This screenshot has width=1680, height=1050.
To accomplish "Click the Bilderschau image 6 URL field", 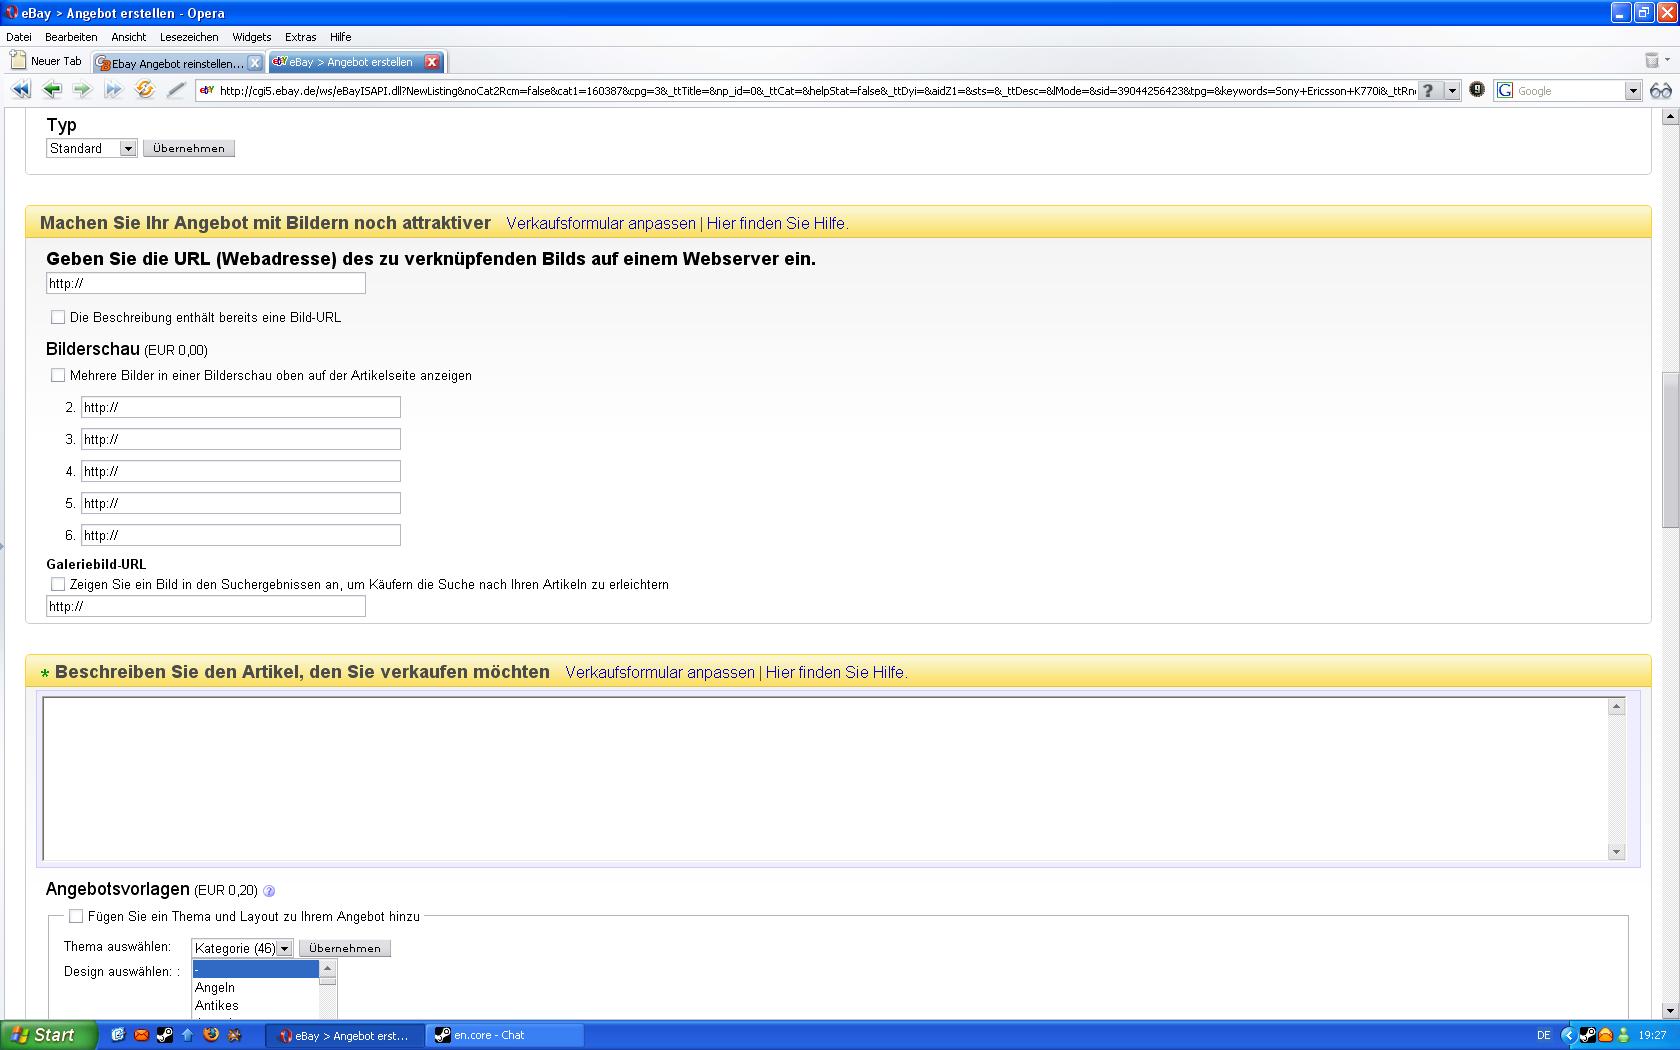I will tap(241, 535).
